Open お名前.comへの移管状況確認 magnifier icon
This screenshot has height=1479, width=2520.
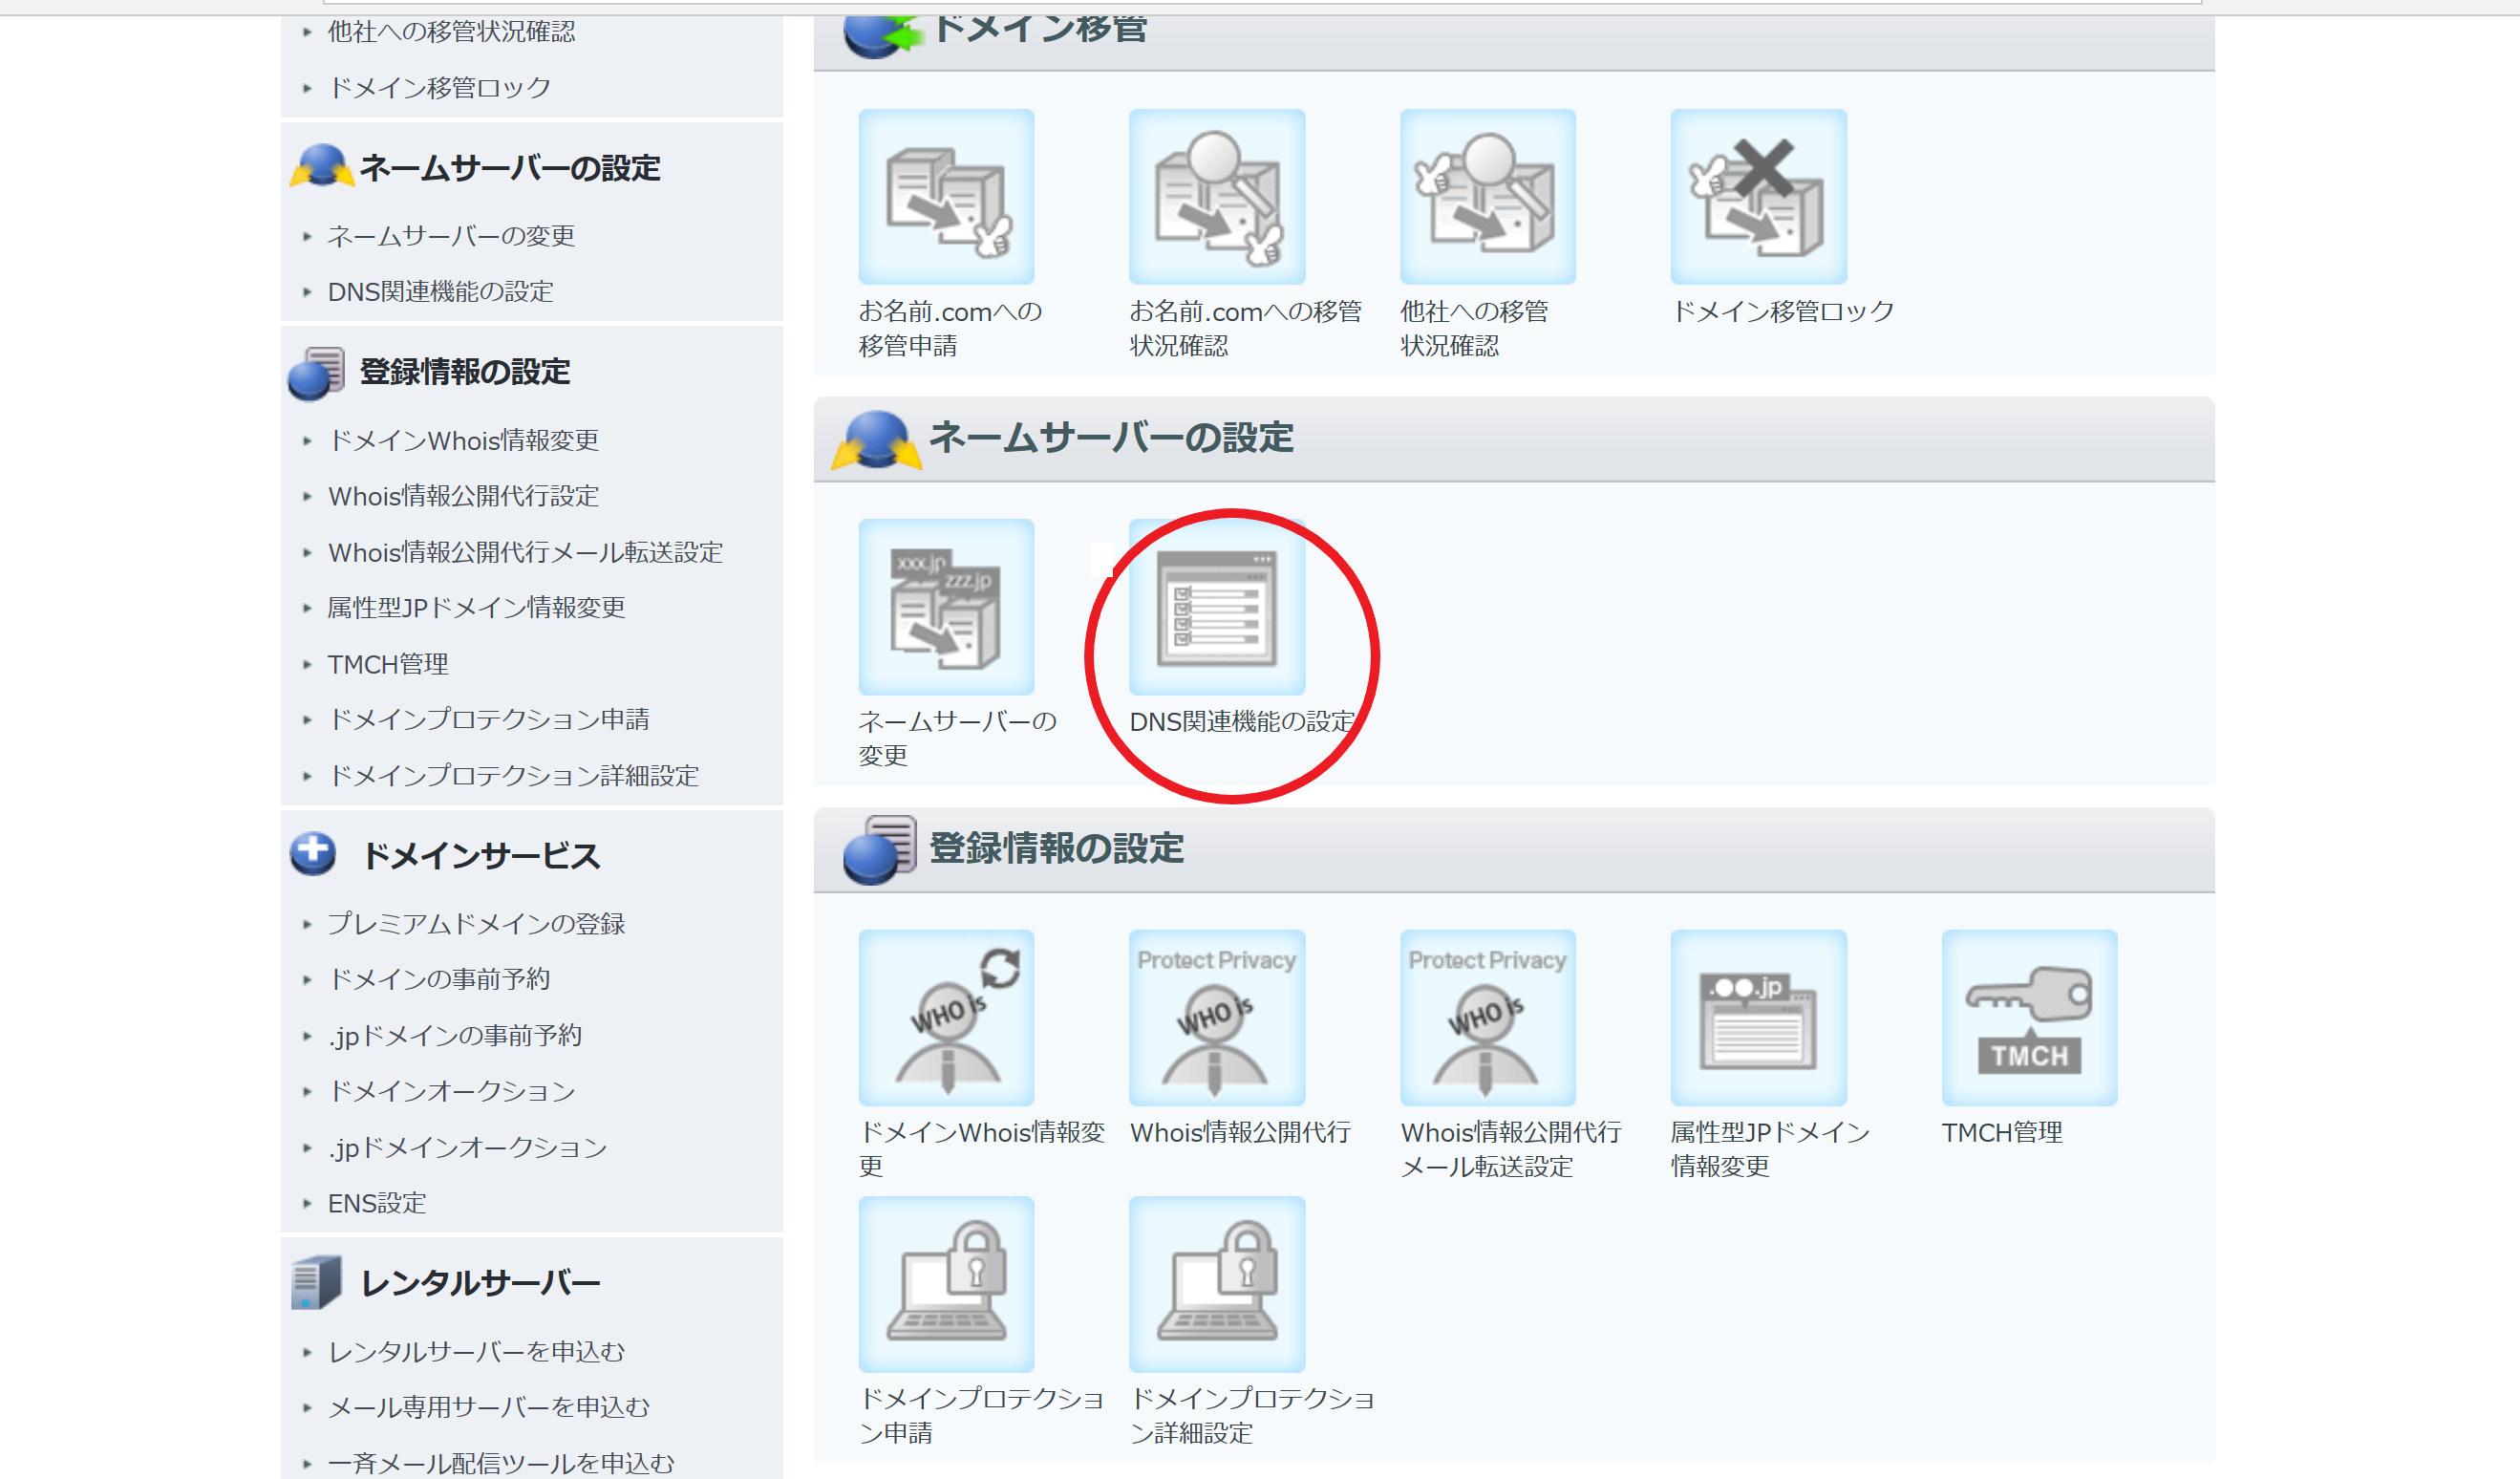[1216, 197]
